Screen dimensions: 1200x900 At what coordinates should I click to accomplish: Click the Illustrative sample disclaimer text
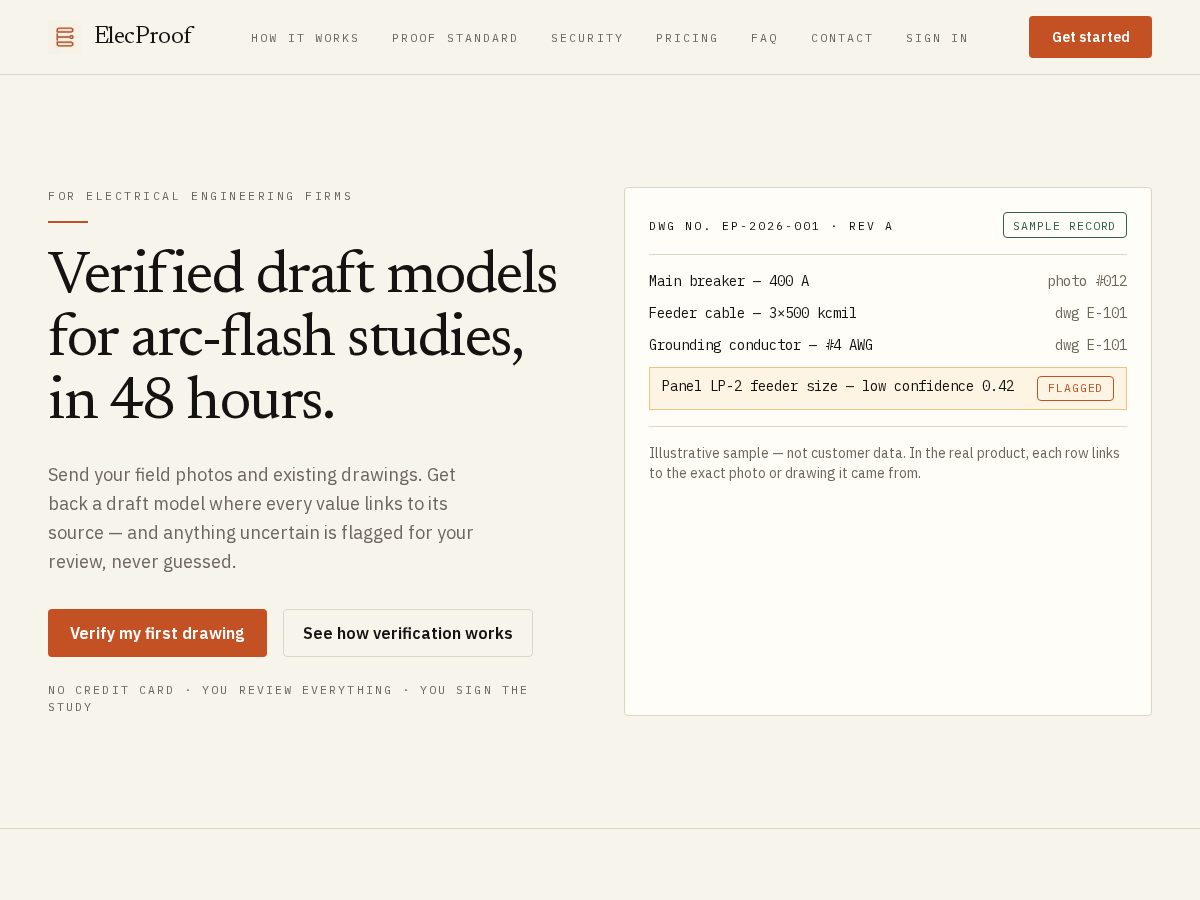pyautogui.click(x=884, y=463)
